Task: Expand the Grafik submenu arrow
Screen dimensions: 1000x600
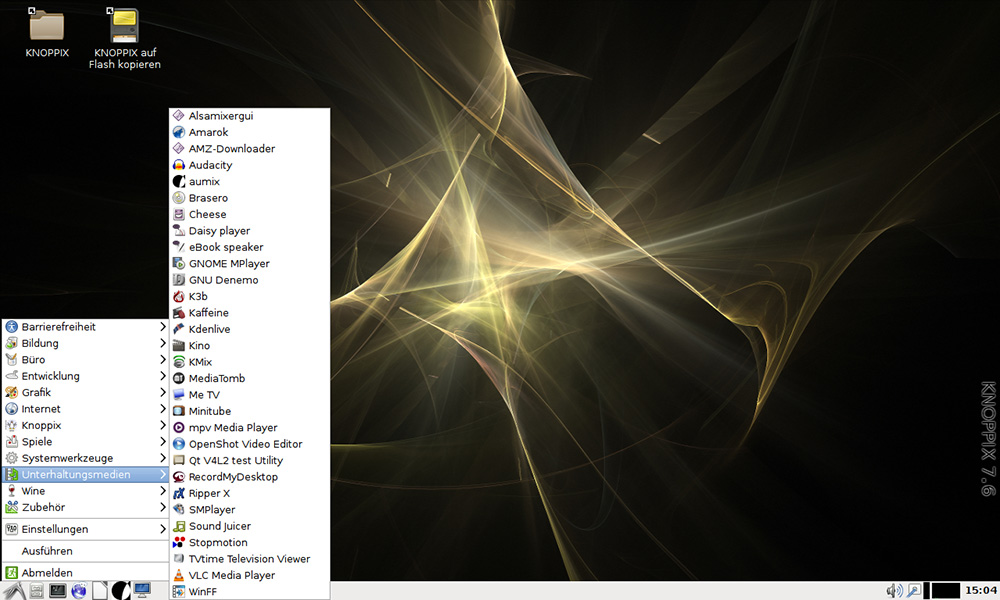Action: 163,392
